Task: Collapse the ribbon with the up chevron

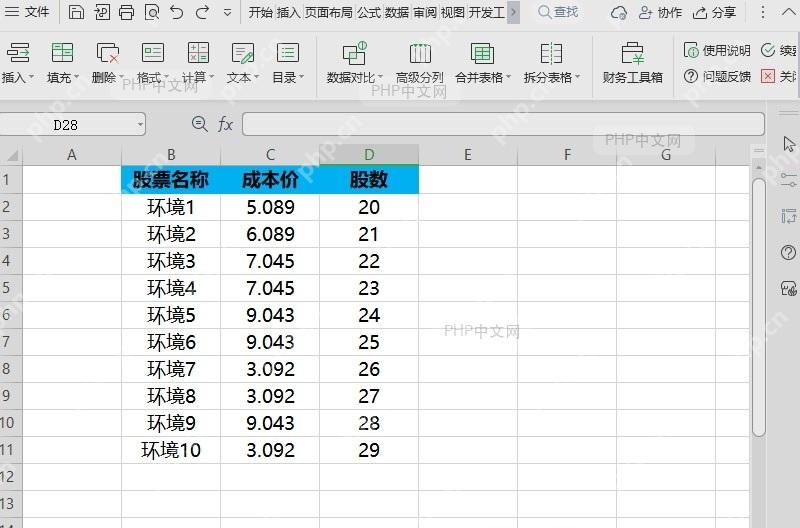Action: [789, 12]
